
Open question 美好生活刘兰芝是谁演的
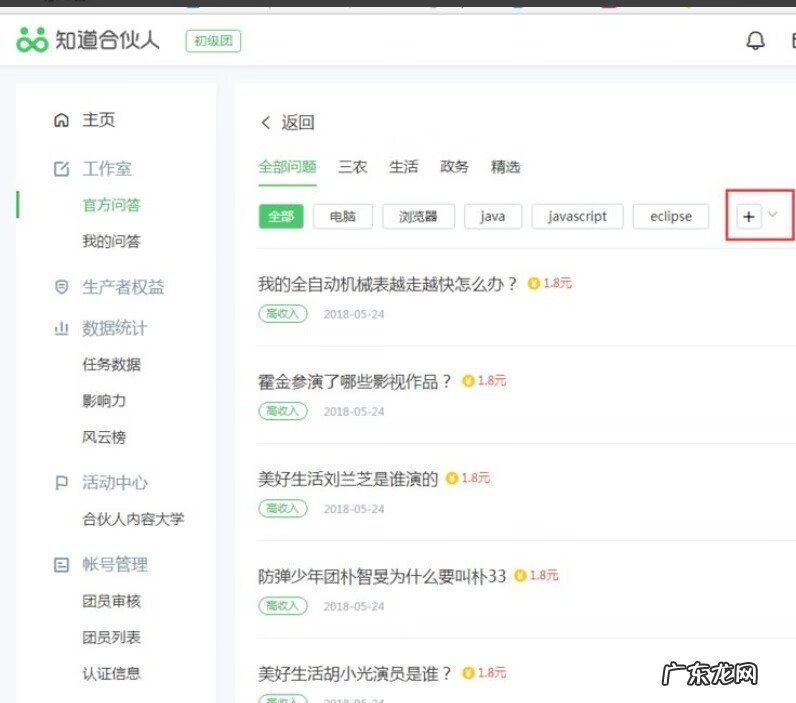click(348, 479)
